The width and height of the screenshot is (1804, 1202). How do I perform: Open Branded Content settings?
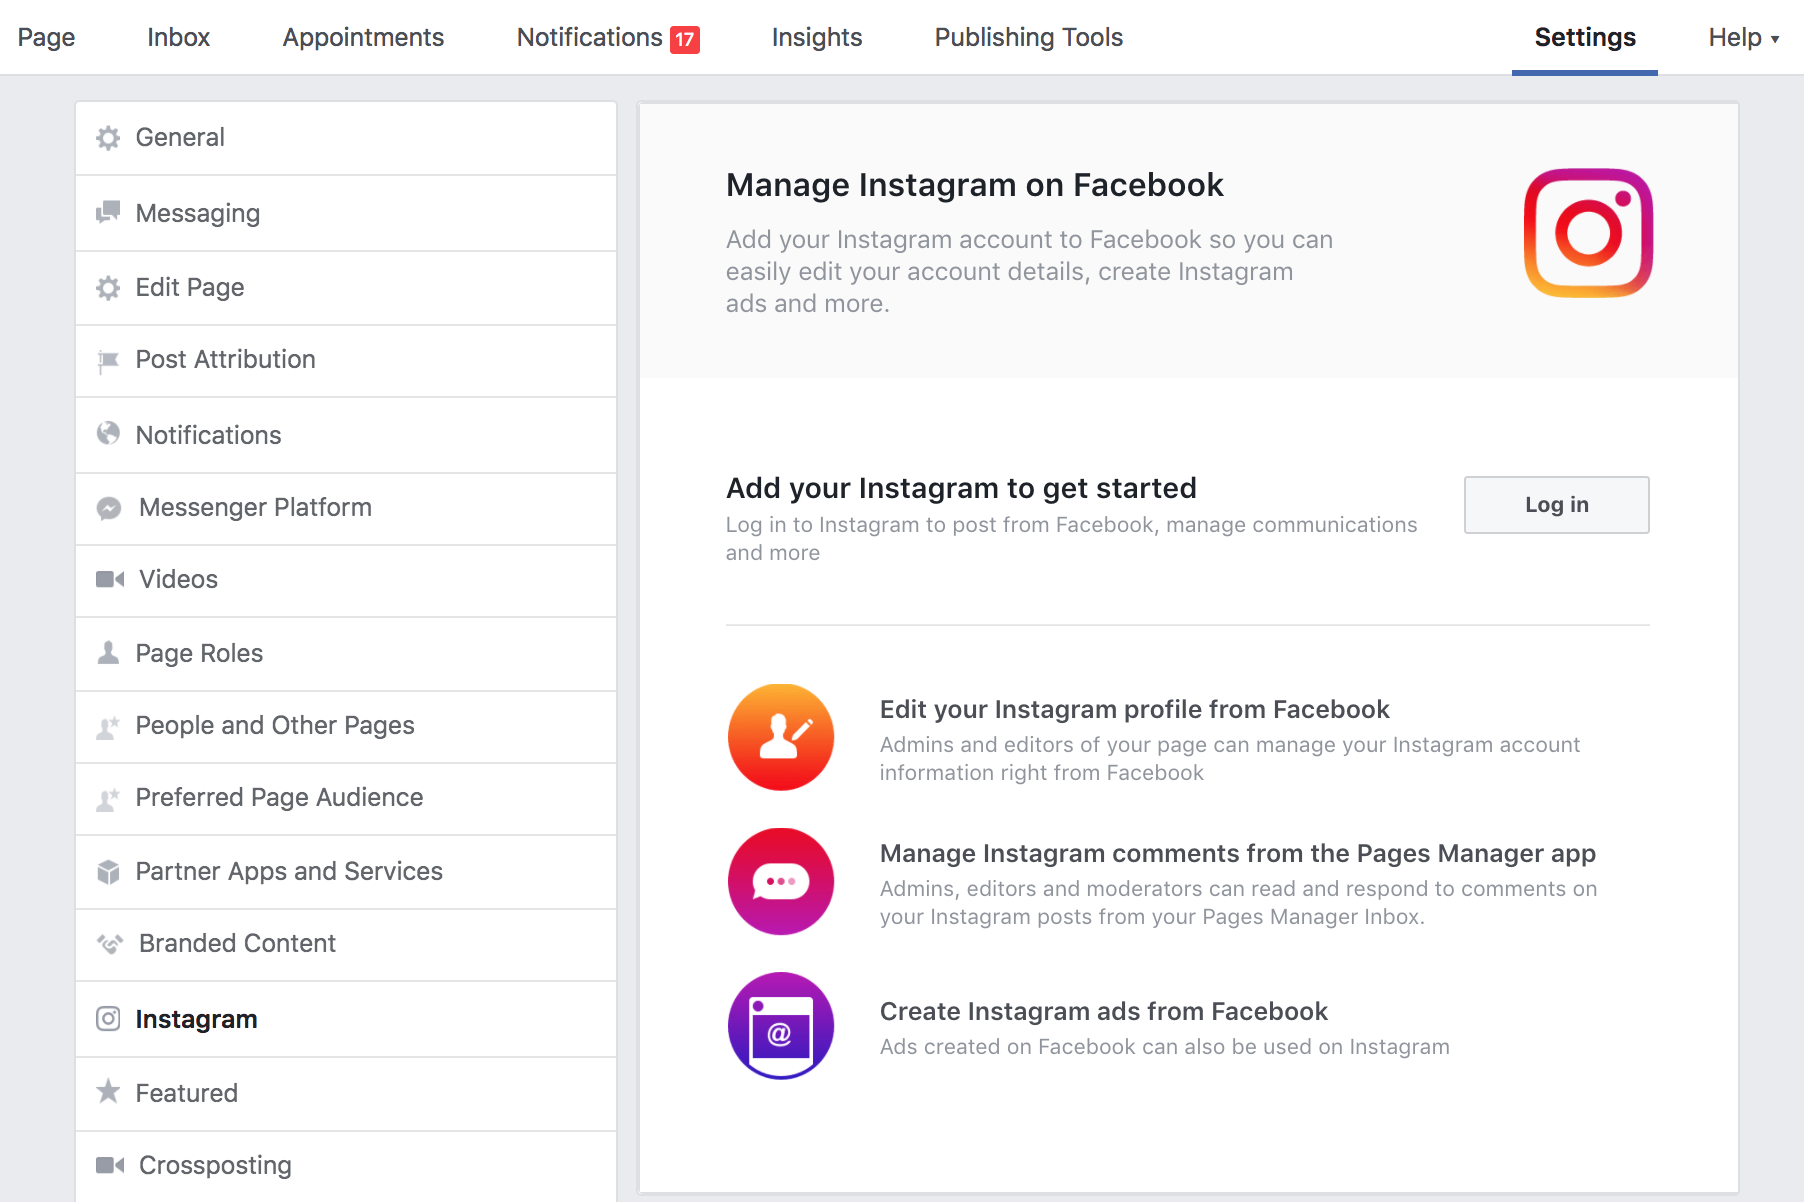[237, 943]
